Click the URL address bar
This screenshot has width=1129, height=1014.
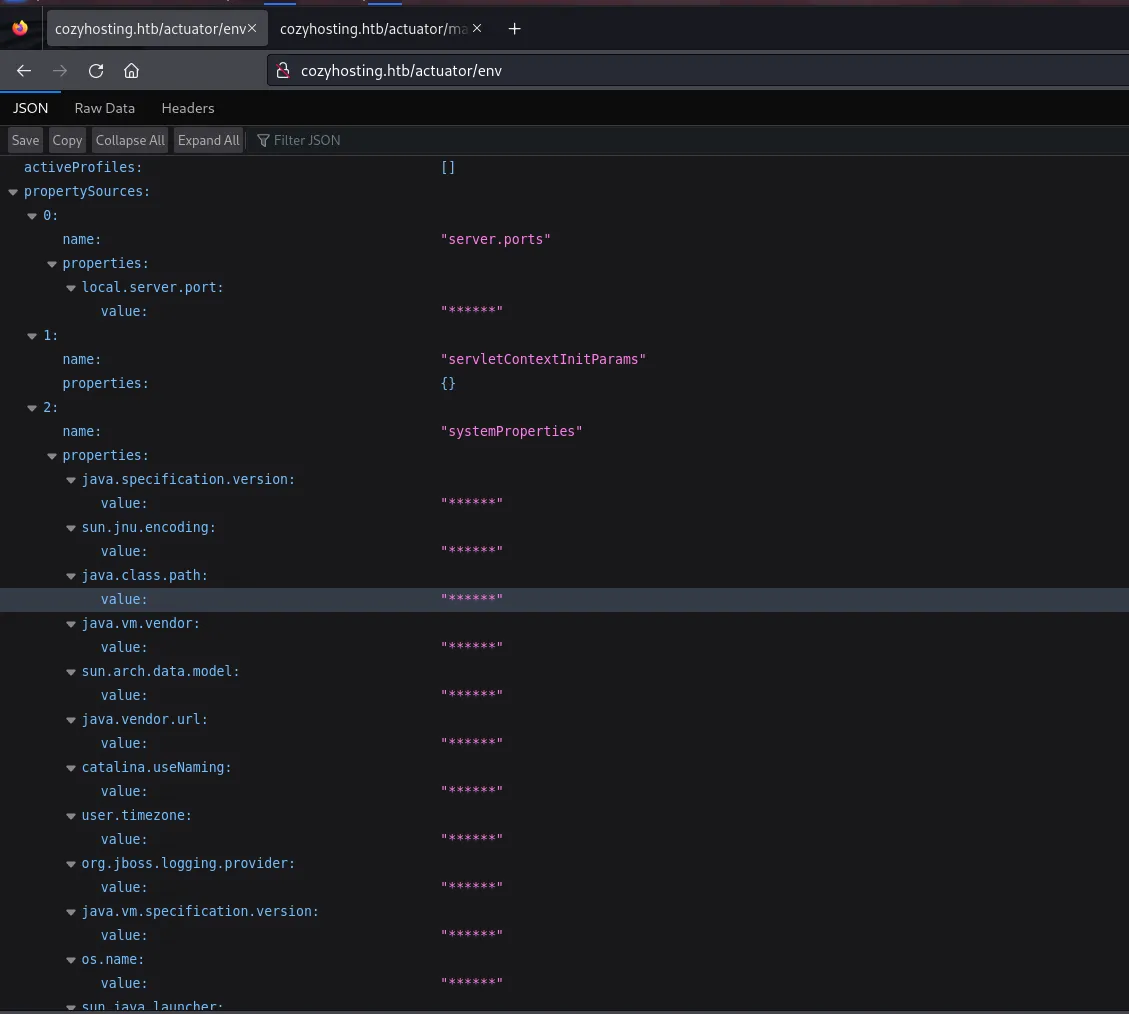698,71
